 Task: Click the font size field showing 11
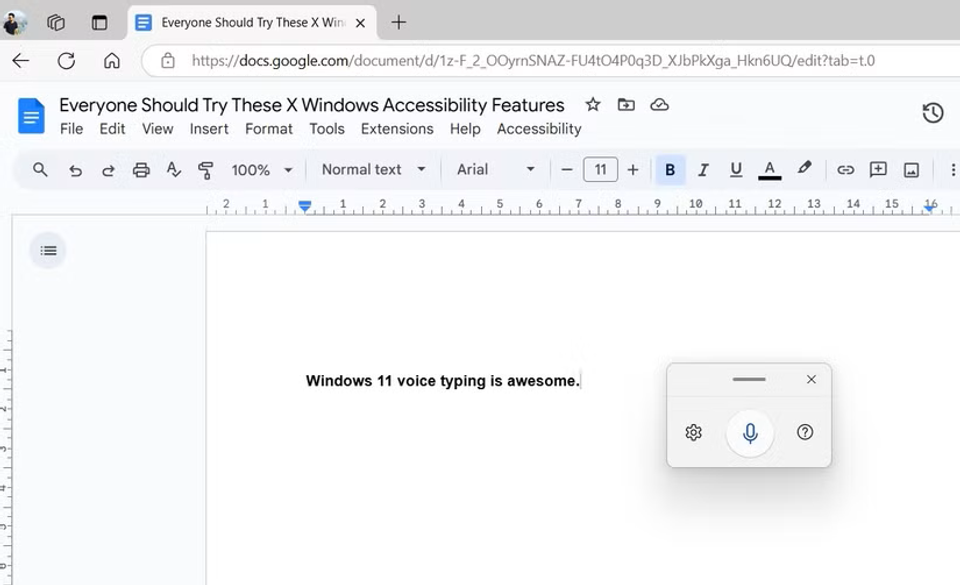click(600, 170)
